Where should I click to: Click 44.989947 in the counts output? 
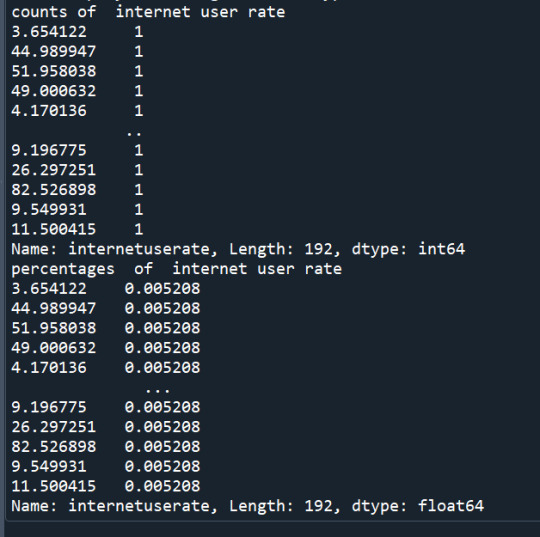pos(53,52)
